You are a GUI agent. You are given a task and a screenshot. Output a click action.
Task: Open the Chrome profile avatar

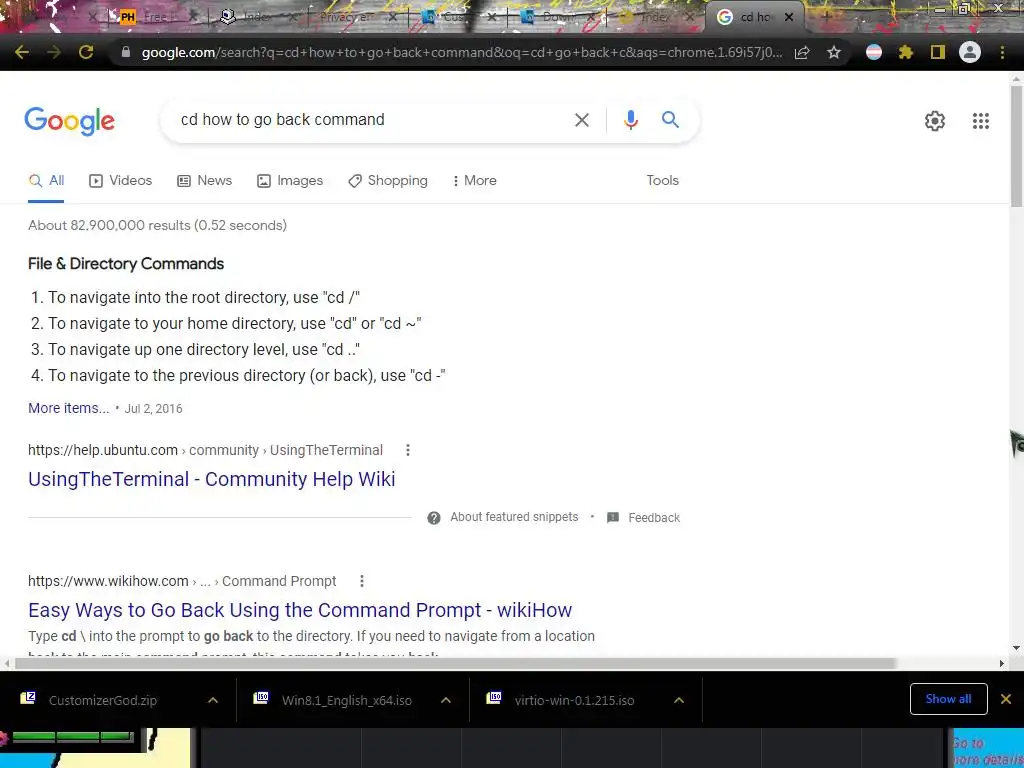coord(970,52)
